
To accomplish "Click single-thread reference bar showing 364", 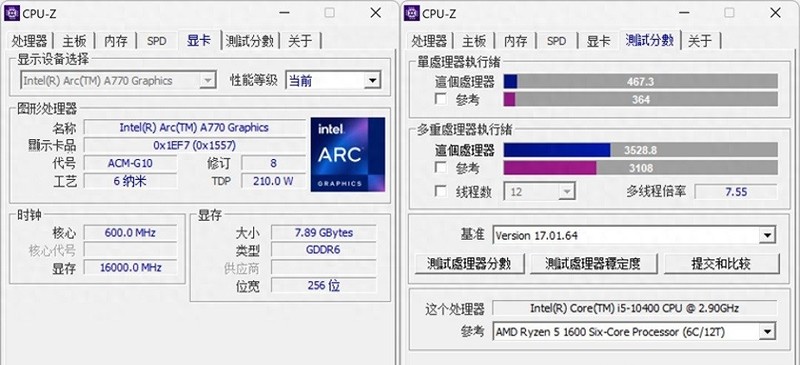I will click(641, 99).
